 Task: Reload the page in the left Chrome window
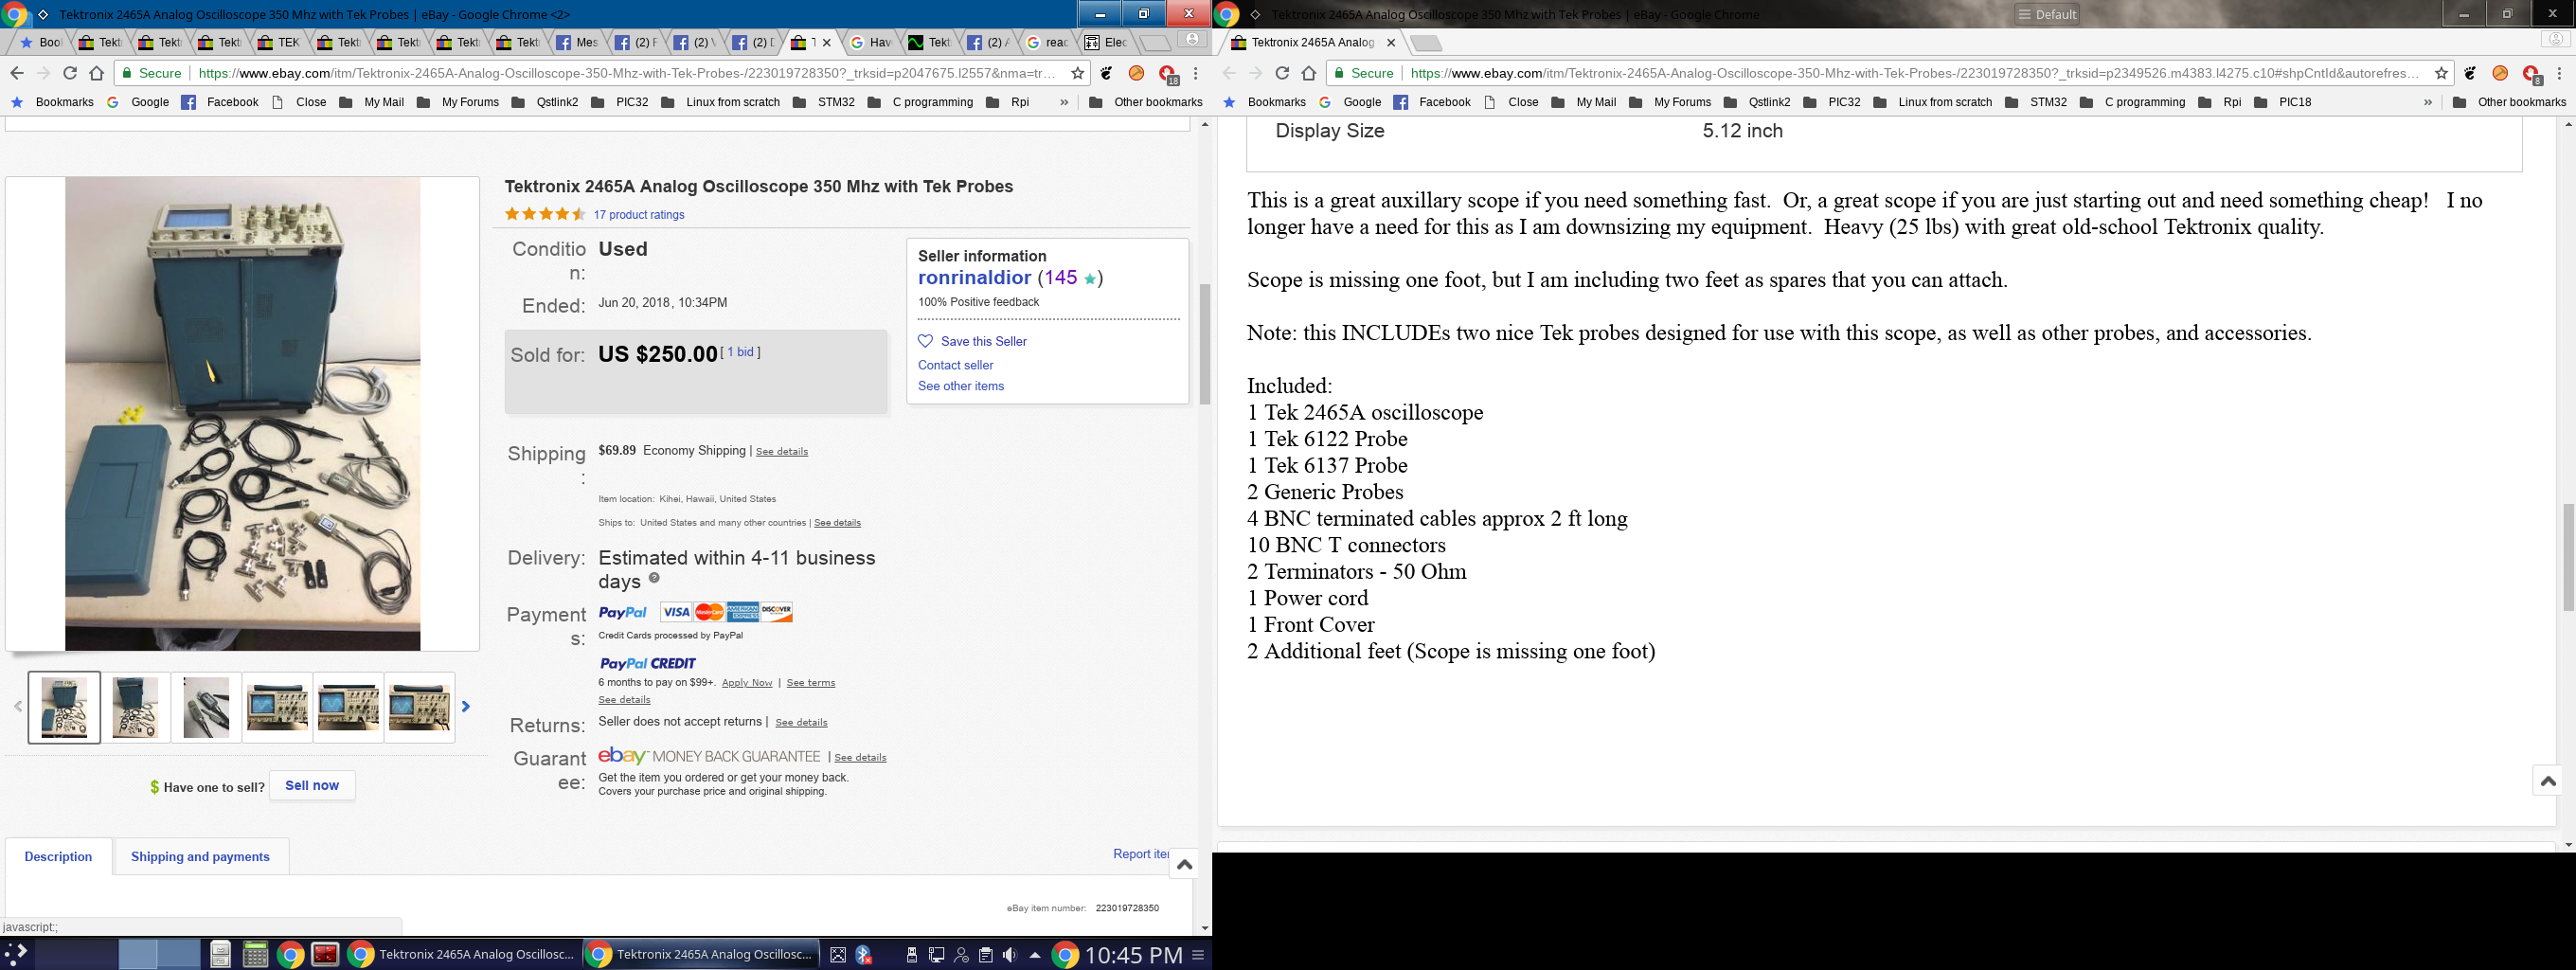70,73
